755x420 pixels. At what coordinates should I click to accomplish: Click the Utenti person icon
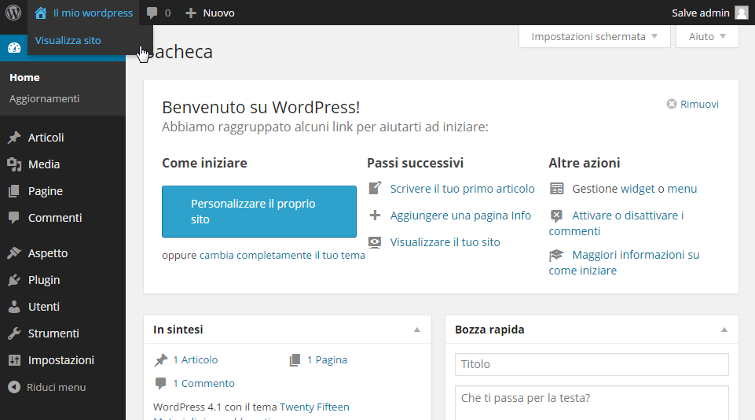point(14,307)
